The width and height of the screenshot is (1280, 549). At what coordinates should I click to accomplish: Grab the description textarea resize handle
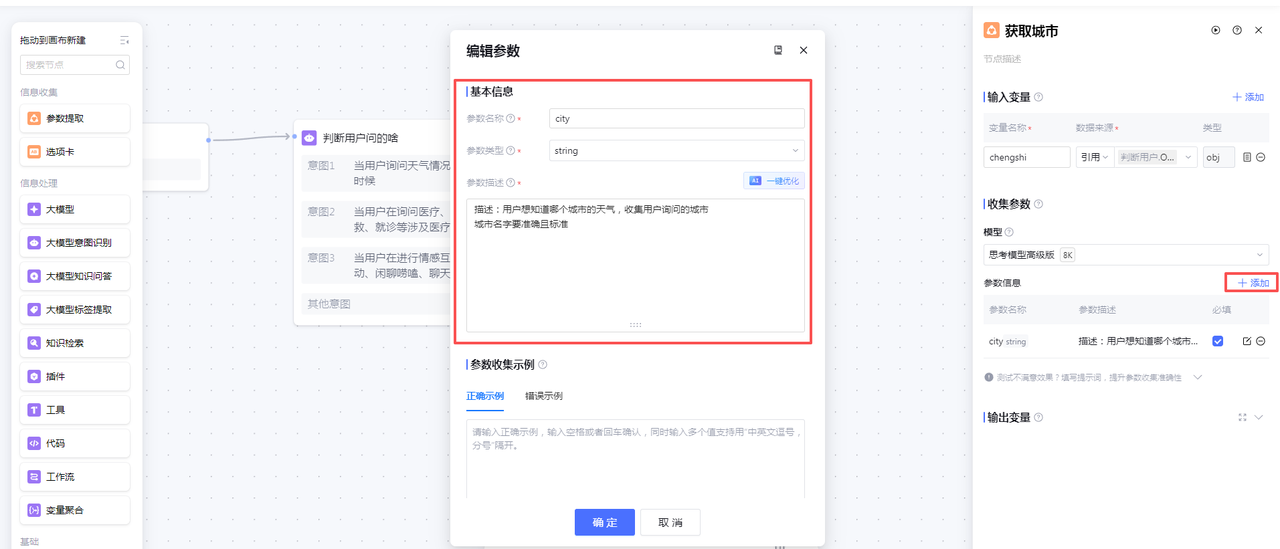pyautogui.click(x=635, y=325)
